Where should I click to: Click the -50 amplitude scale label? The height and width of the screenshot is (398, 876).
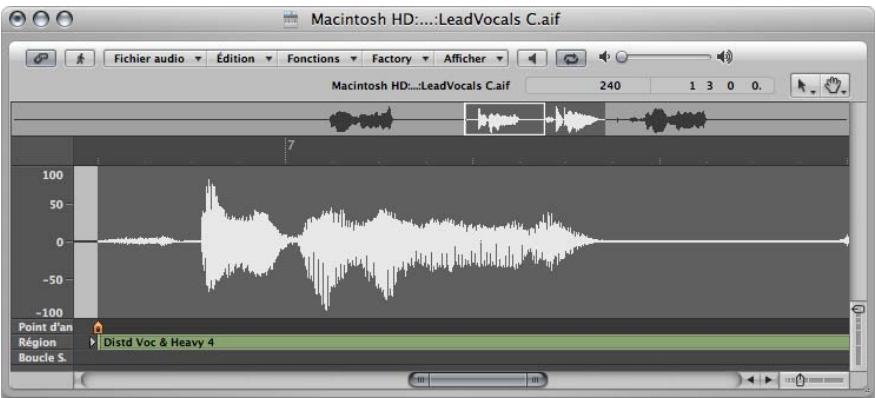coord(52,279)
